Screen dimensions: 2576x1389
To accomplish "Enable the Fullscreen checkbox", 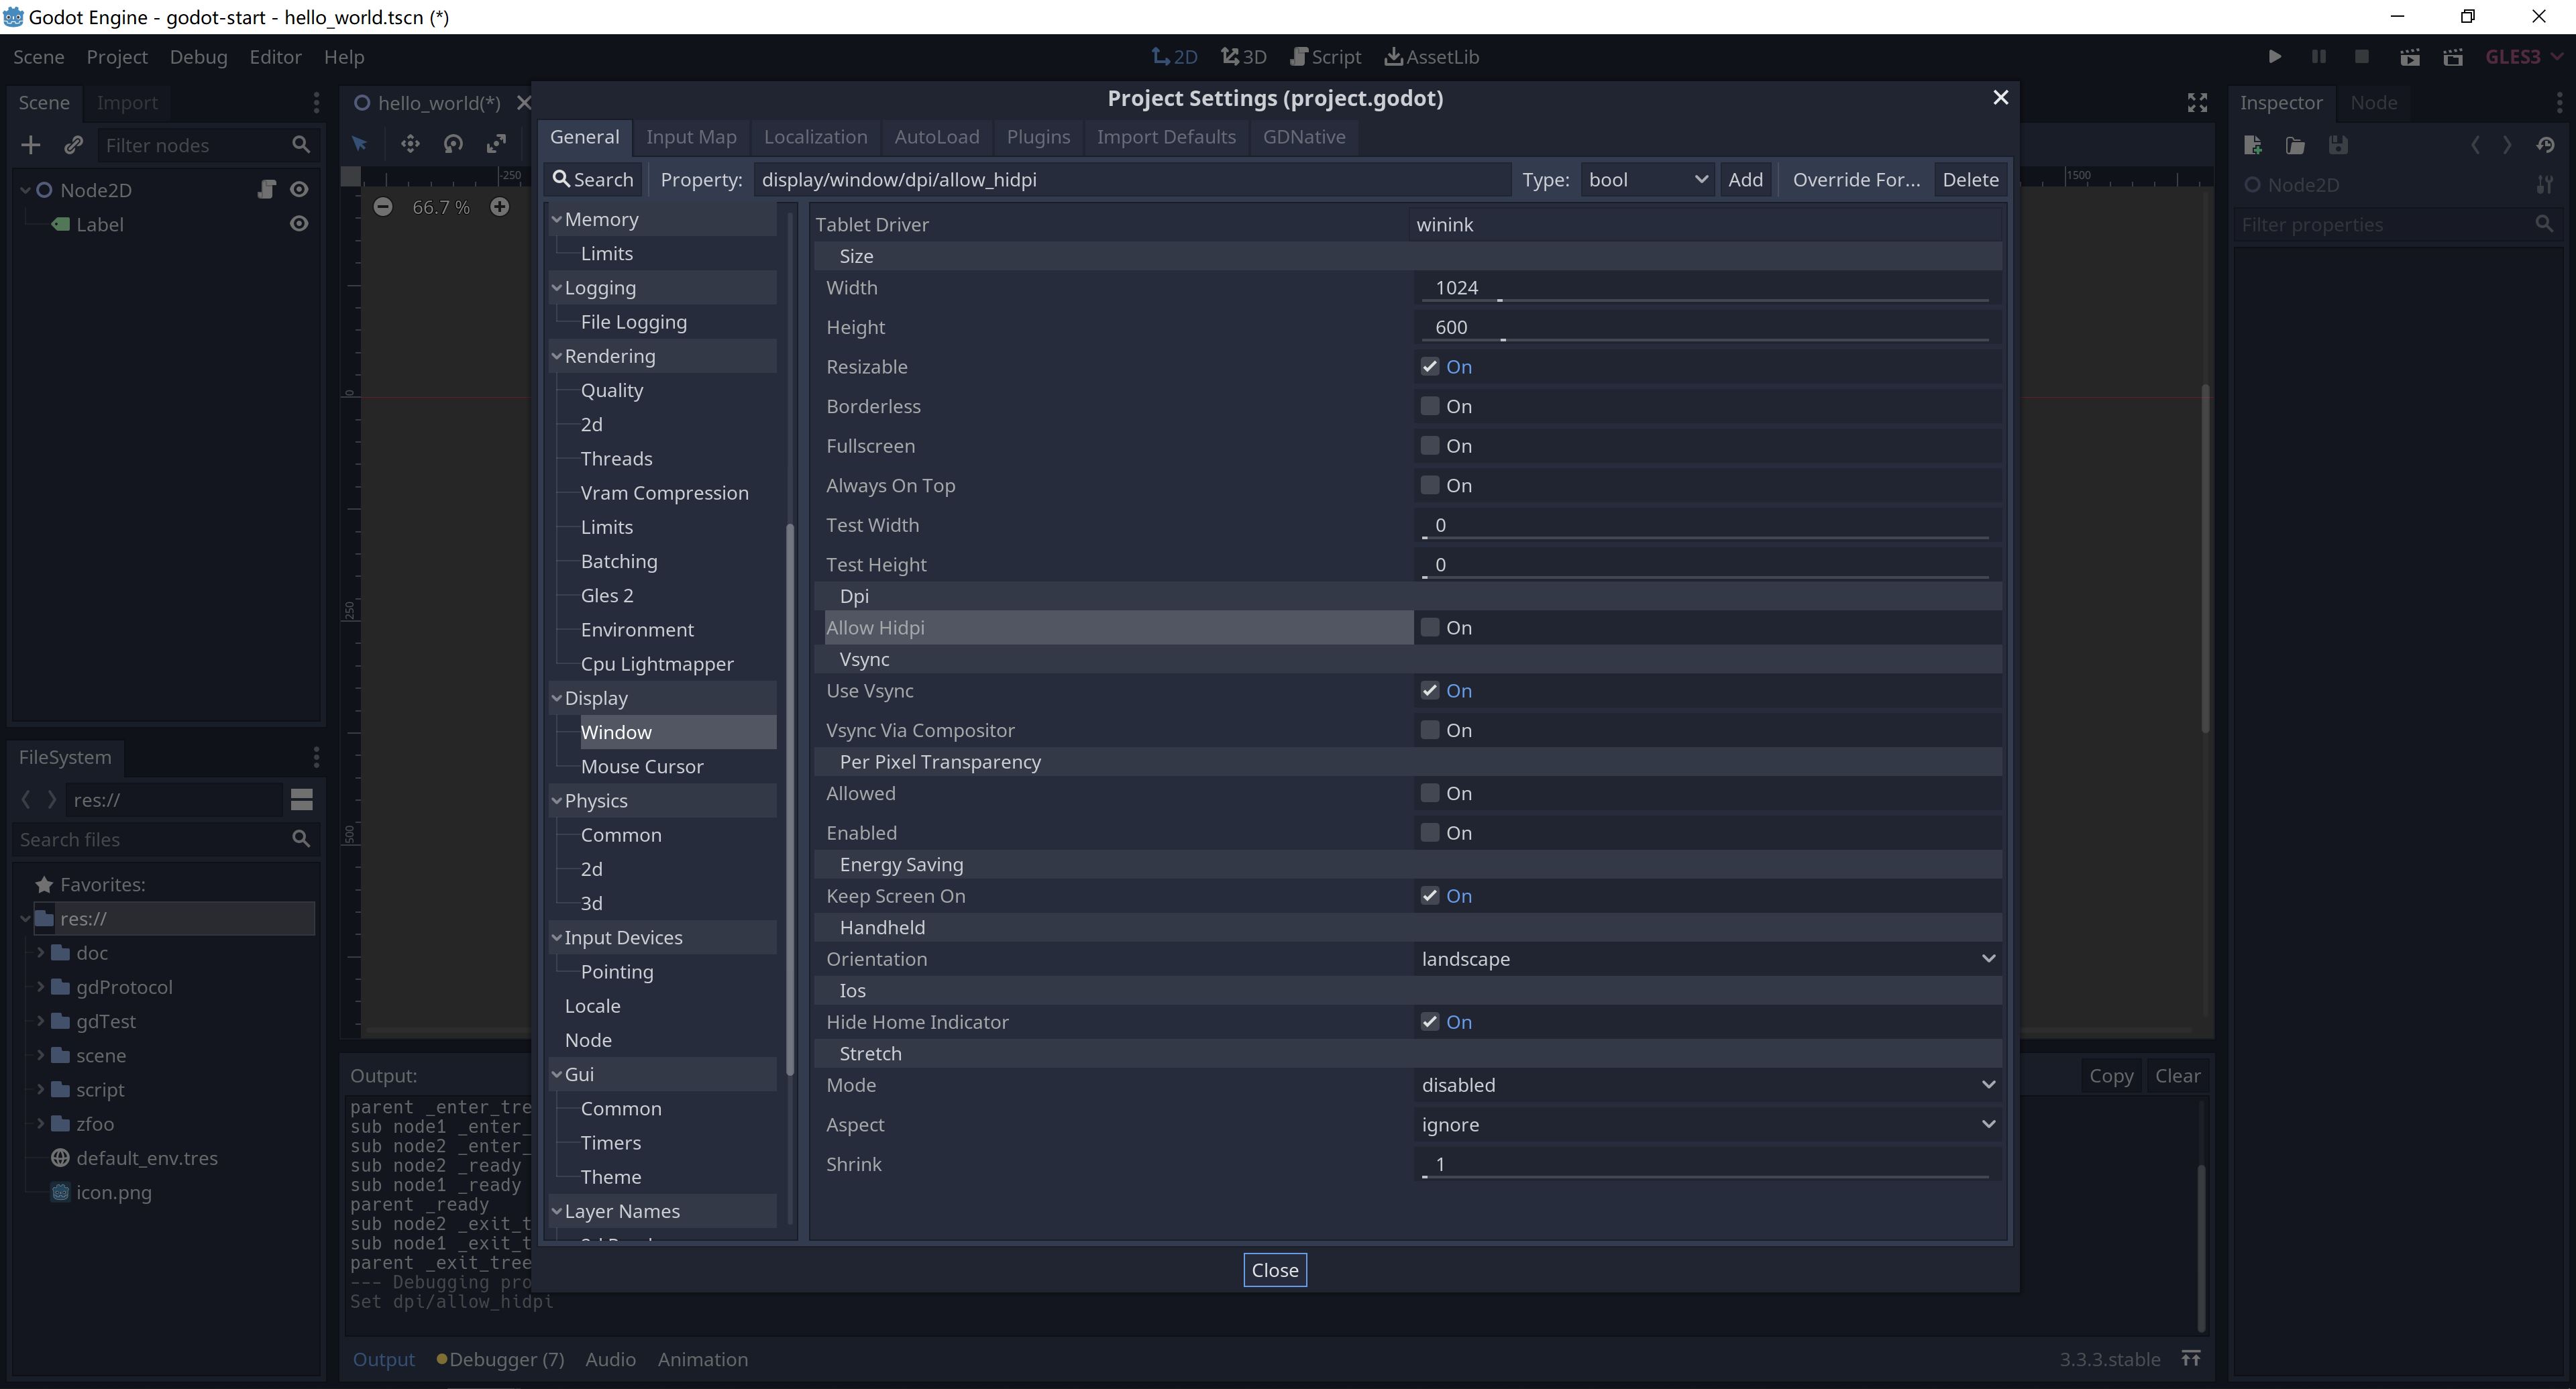I will pyautogui.click(x=1430, y=446).
